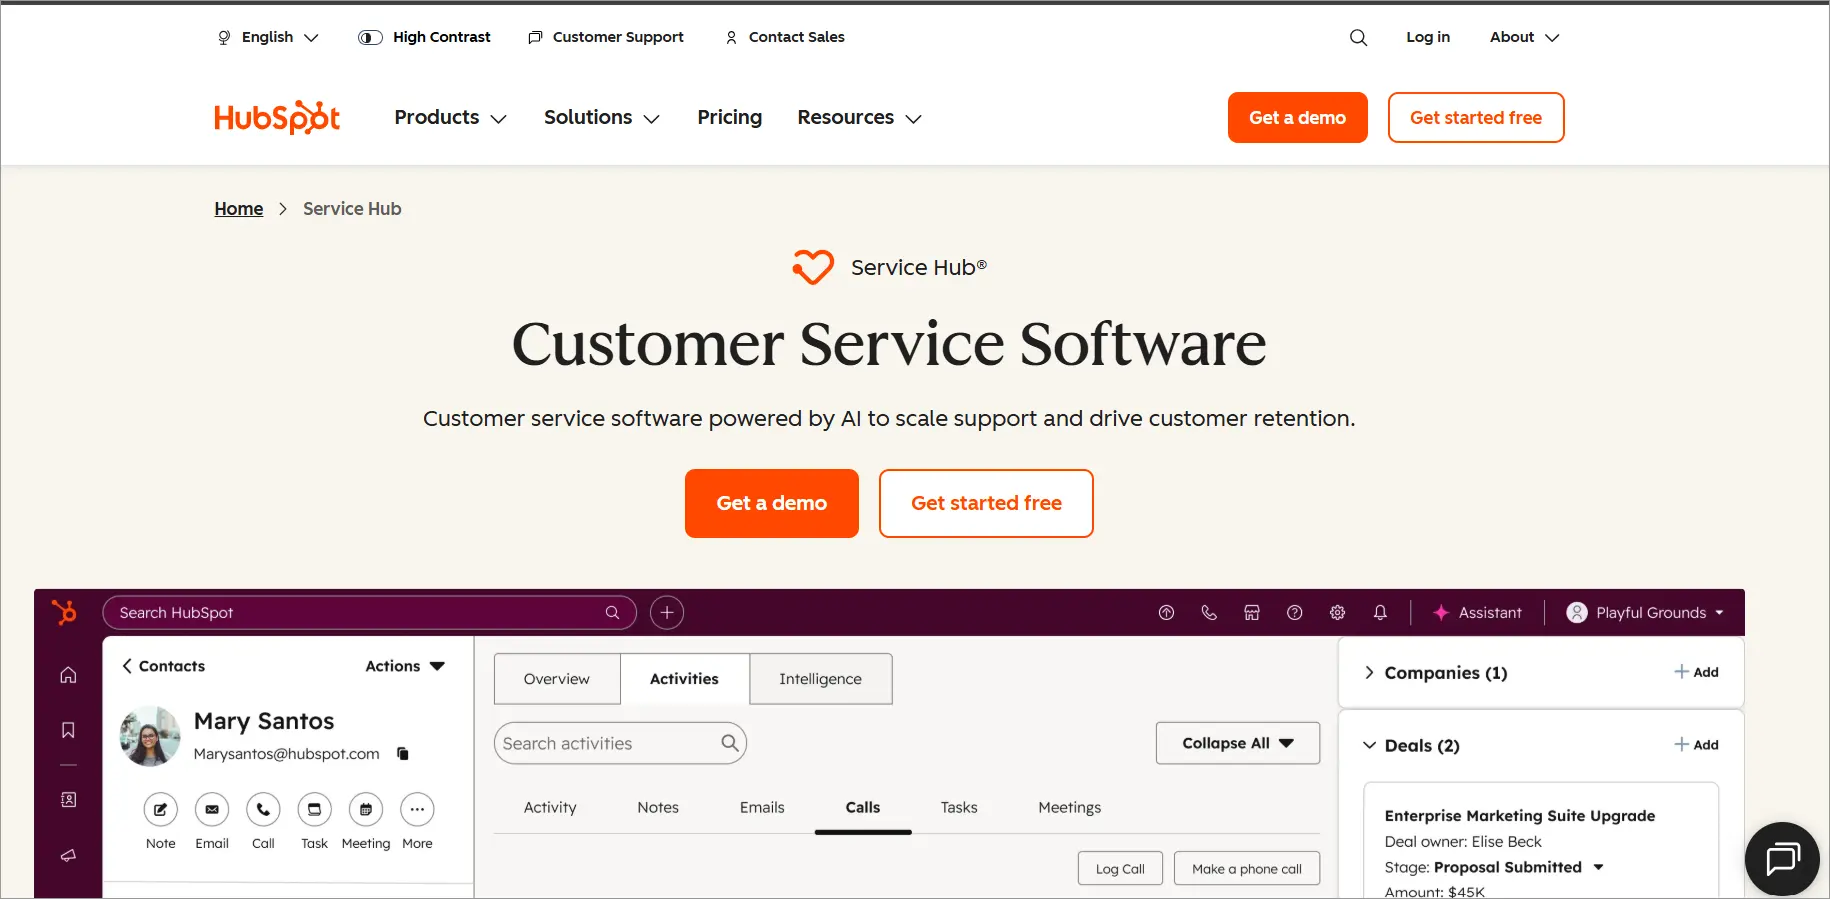
Task: Click the Note icon under Mary Santos
Action: click(161, 809)
